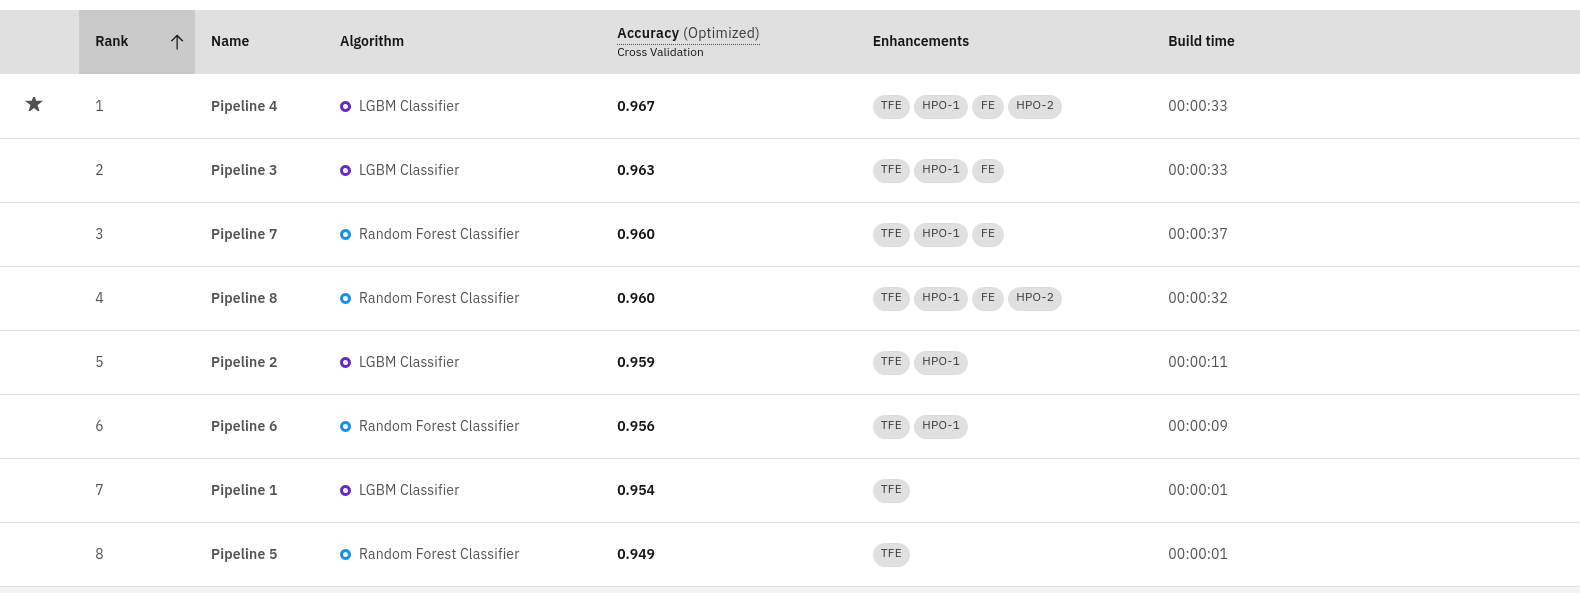Select the FE tag on Pipeline 3
The image size is (1580, 593).
(988, 170)
